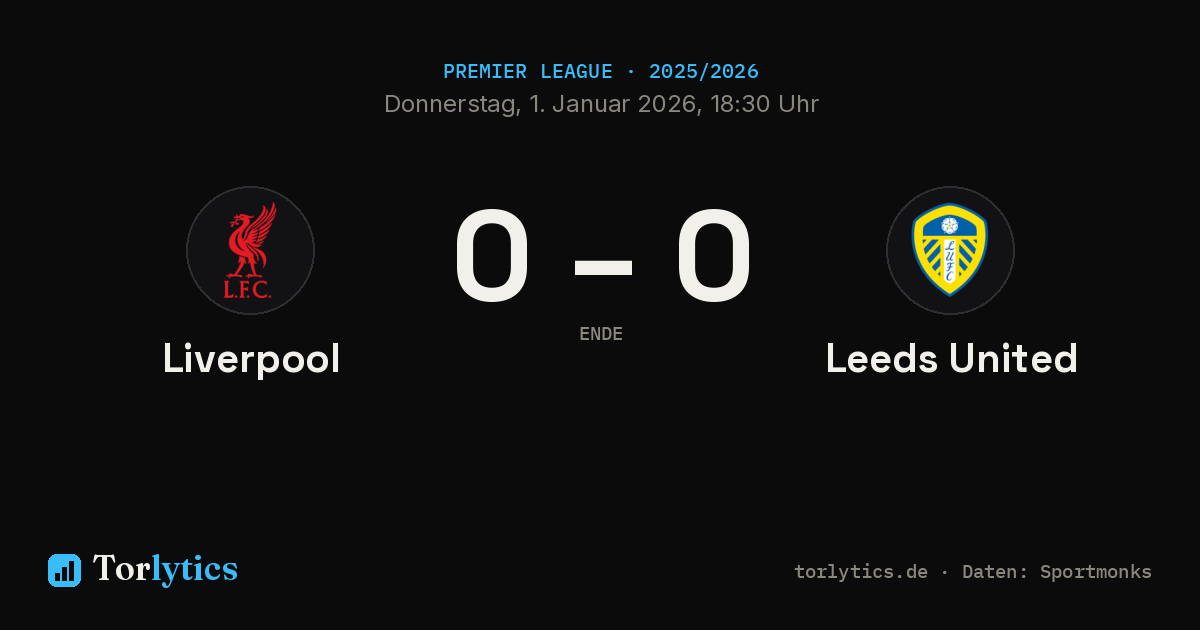The height and width of the screenshot is (630, 1200).
Task: Click the red Liver bird emblem
Action: pyautogui.click(x=251, y=240)
